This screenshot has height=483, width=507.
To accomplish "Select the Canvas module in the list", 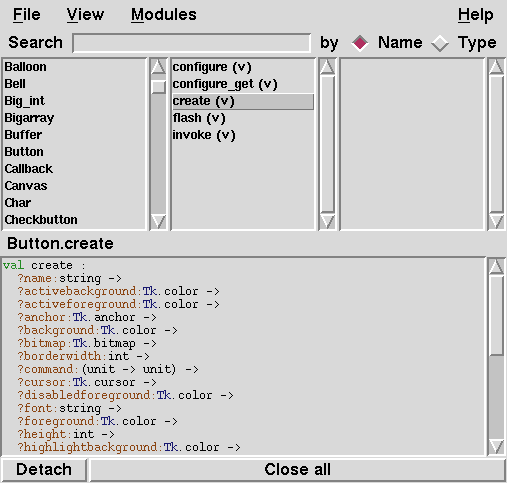I will tap(26, 186).
